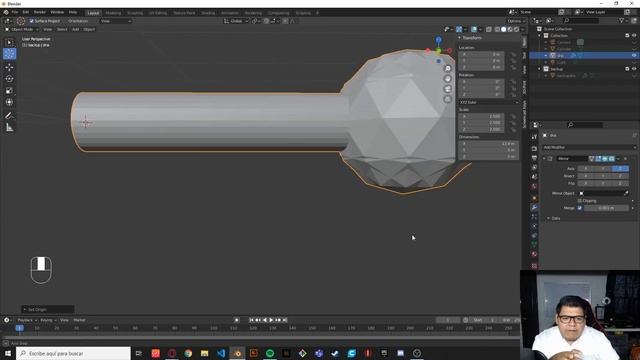640x360 pixels.
Task: Open the Output properties tab icon
Action: coord(534,158)
